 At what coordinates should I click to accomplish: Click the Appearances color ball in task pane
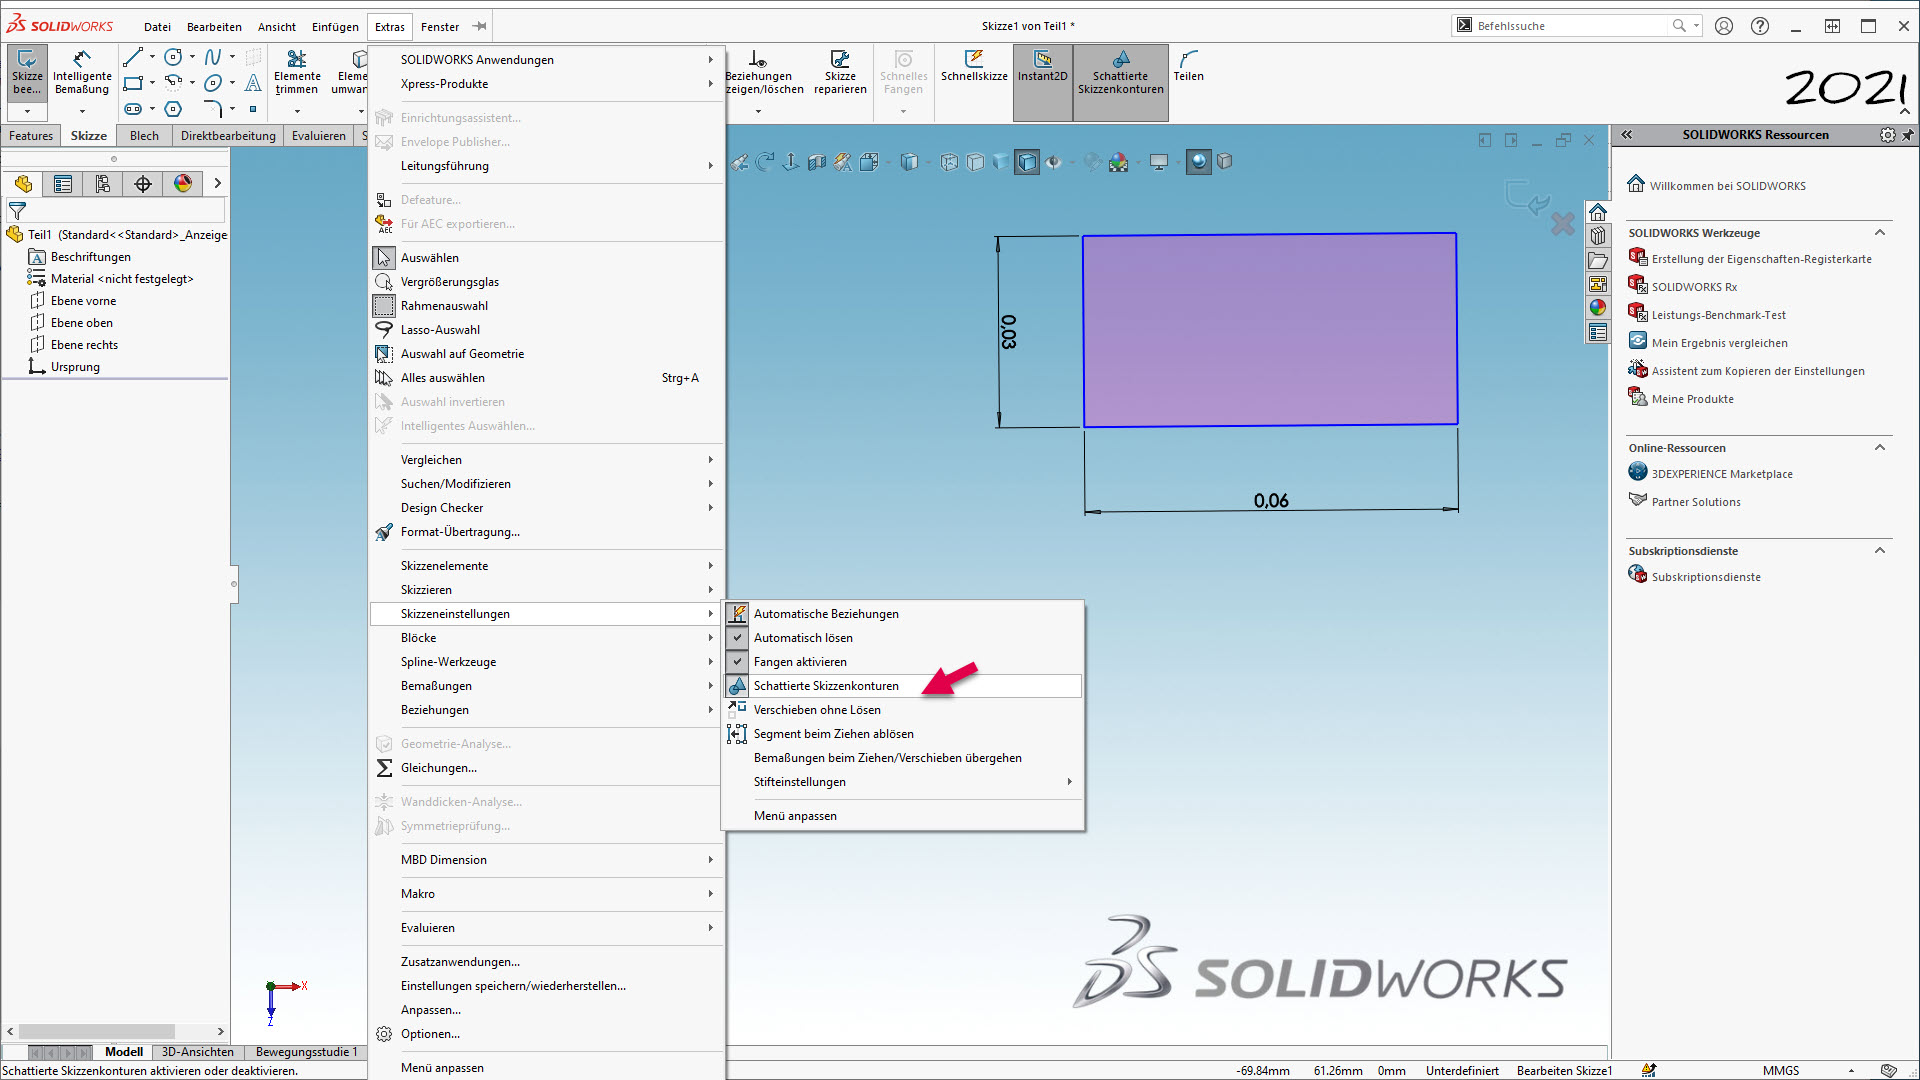[x=1598, y=308]
